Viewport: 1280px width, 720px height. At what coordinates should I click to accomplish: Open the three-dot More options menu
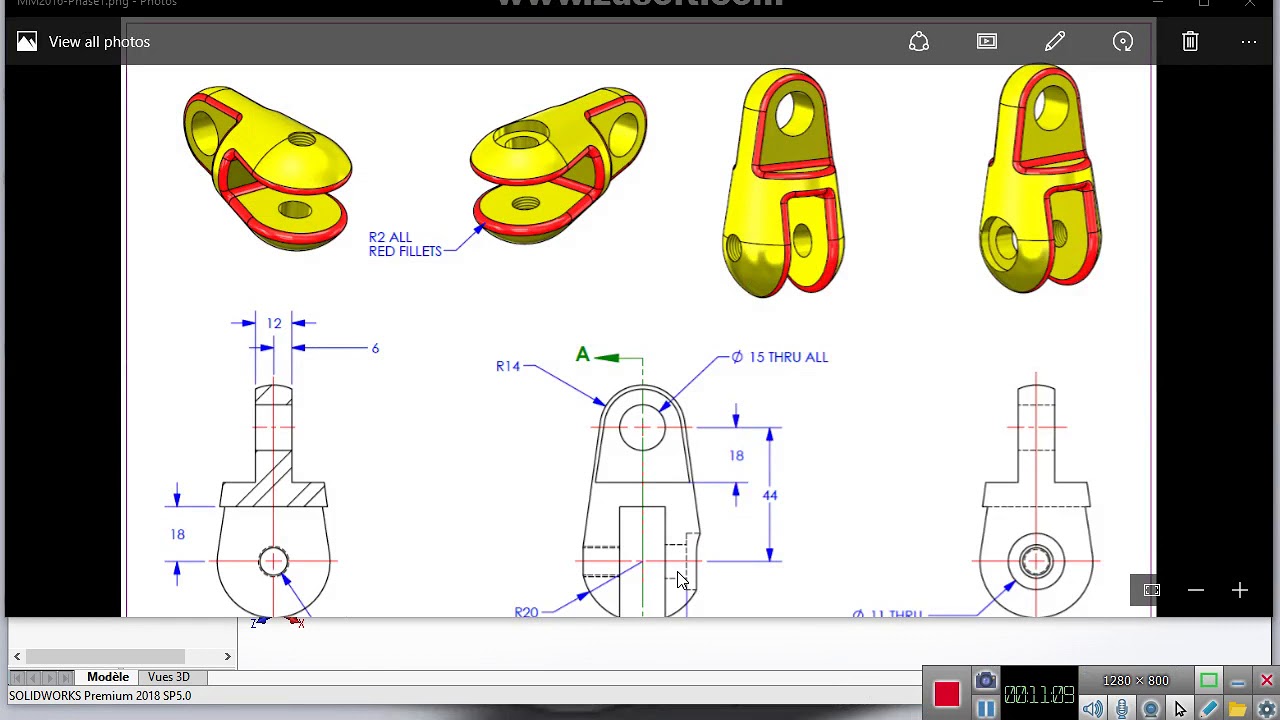pos(1249,42)
